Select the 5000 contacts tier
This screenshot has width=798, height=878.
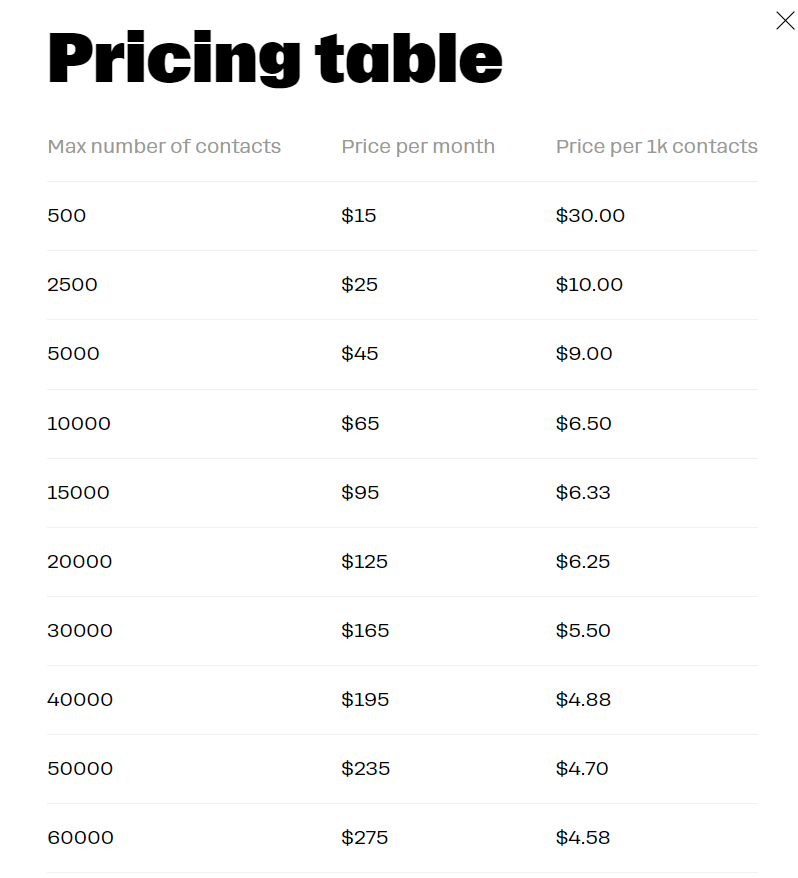pyautogui.click(x=73, y=354)
